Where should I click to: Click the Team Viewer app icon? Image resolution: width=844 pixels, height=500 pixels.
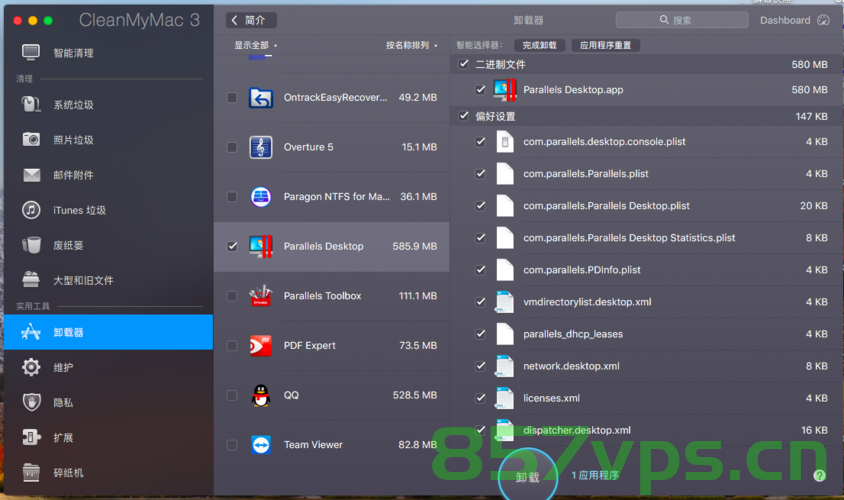pyautogui.click(x=261, y=445)
